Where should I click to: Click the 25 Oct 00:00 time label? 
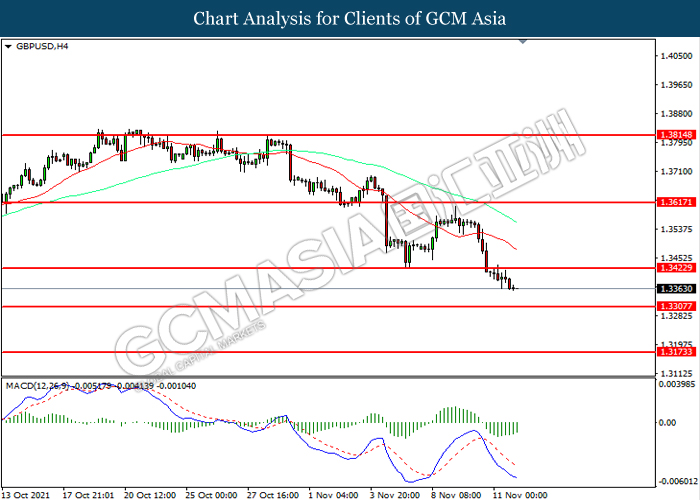click(x=211, y=495)
